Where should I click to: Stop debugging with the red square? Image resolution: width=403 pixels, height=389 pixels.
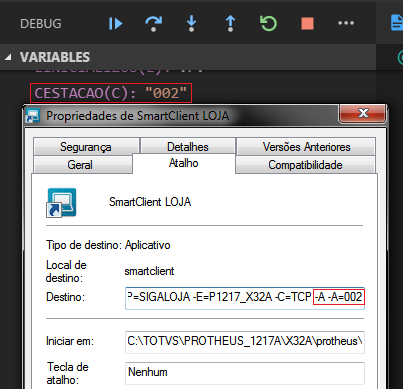pyautogui.click(x=307, y=24)
